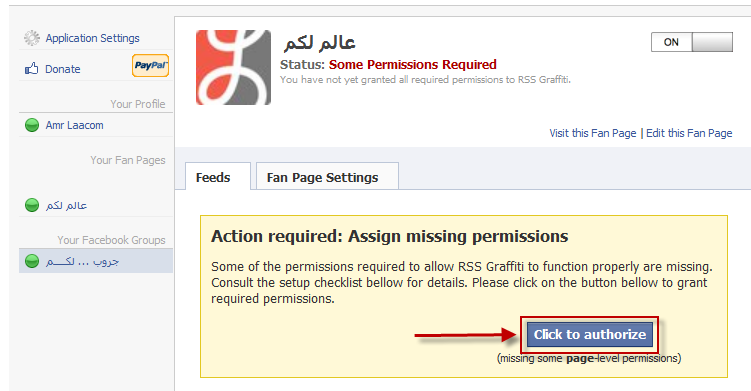This screenshot has width=751, height=391.
Task: Click the PayPal badge icon
Action: (150, 66)
